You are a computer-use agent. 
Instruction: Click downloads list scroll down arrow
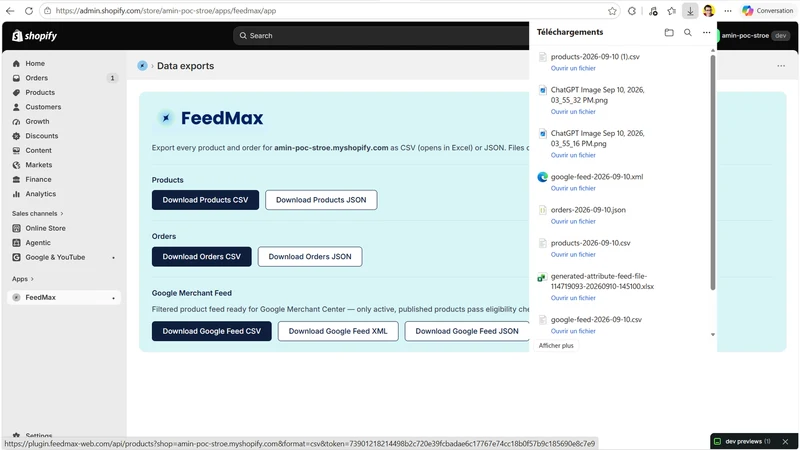(713, 335)
